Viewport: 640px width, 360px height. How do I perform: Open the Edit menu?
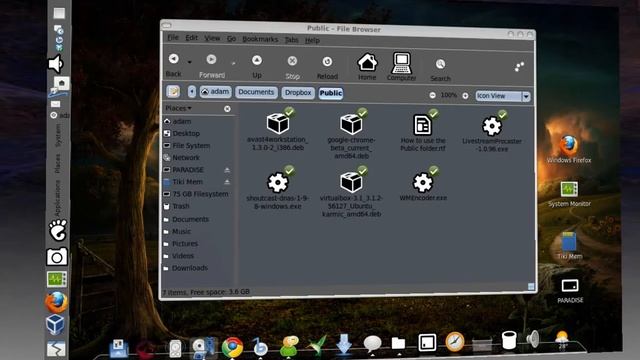pos(191,38)
